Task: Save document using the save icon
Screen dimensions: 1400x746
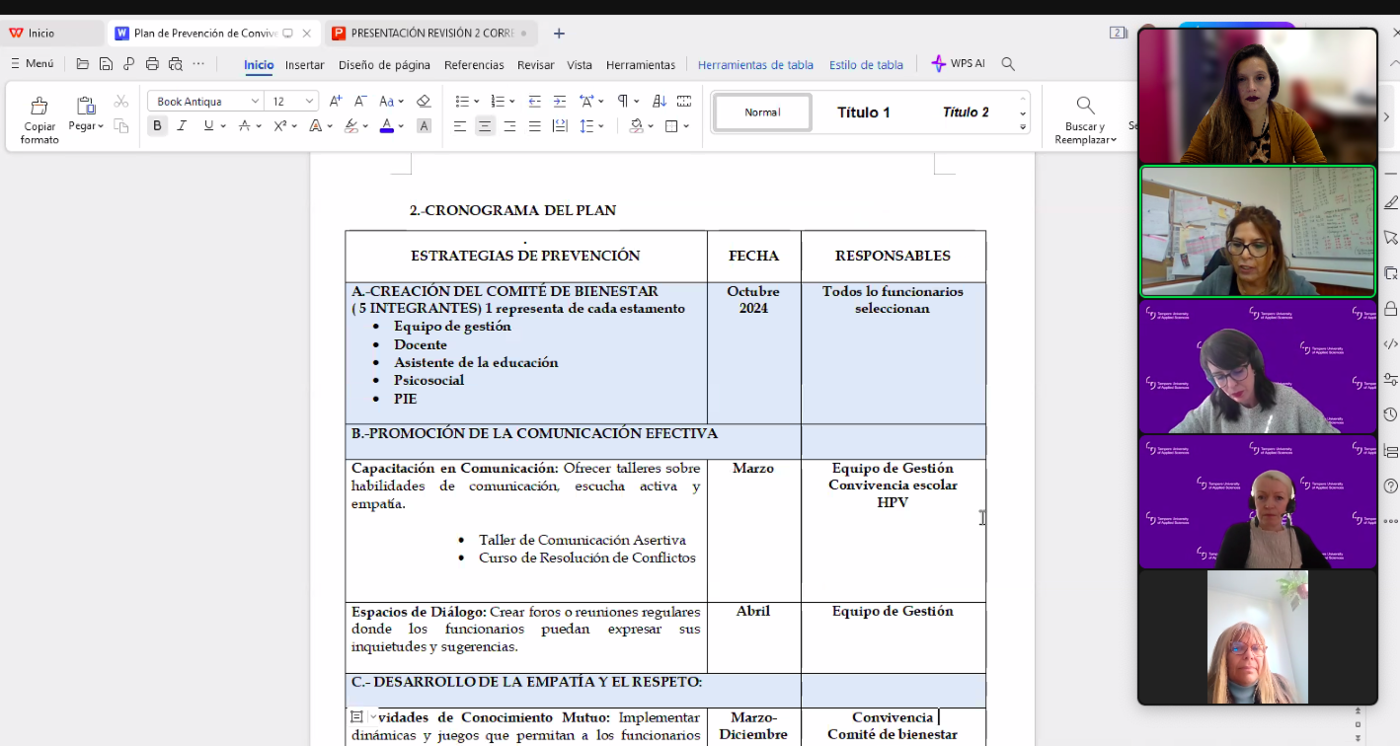Action: pos(105,64)
